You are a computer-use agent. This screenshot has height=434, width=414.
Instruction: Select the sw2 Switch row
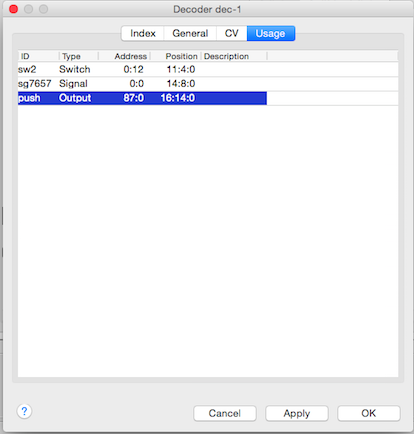coord(208,69)
